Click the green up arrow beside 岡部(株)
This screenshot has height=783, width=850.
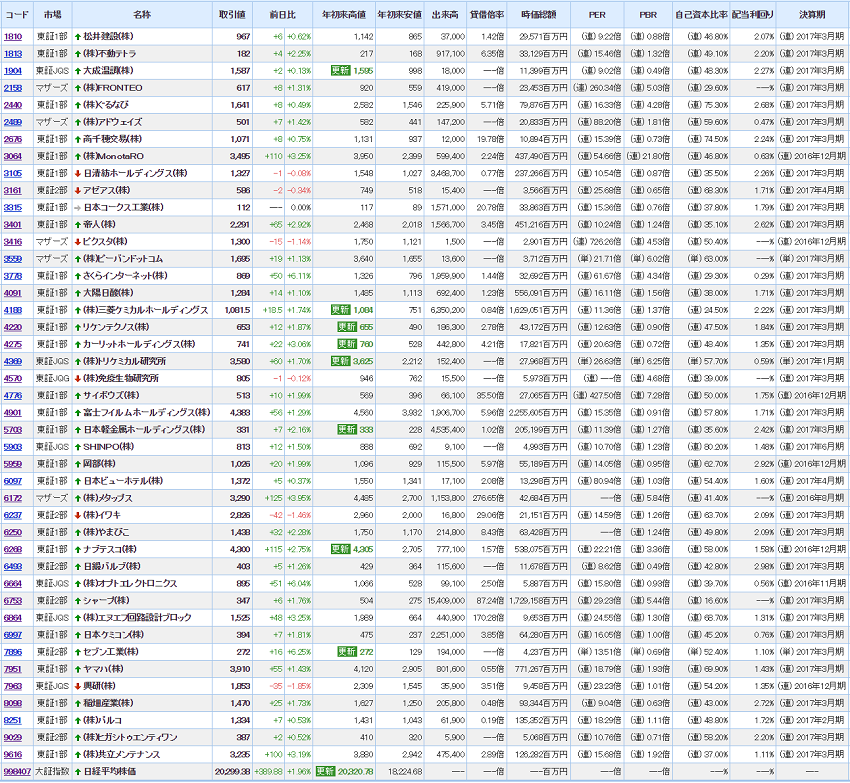78,464
